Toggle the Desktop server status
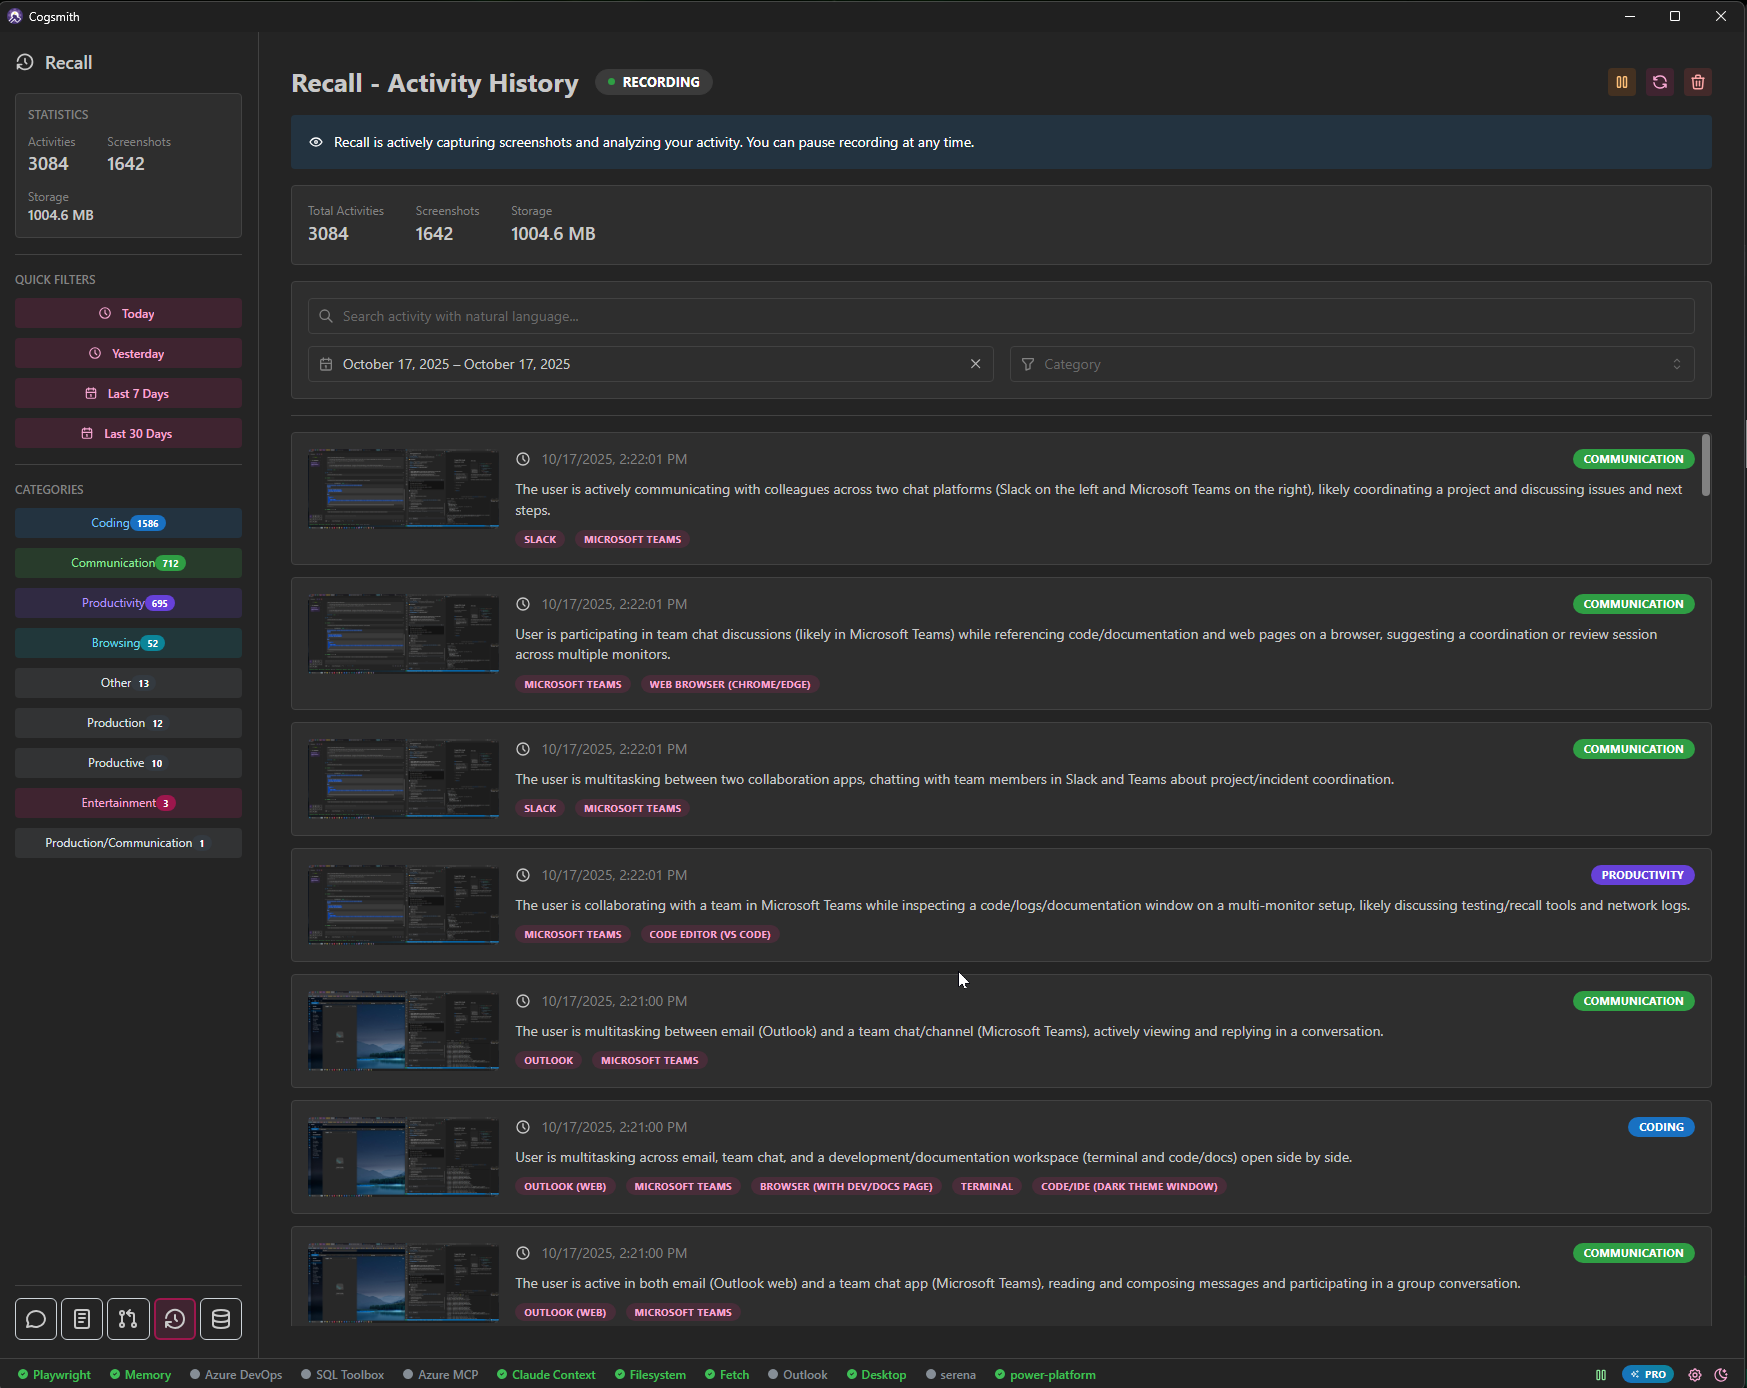The width and height of the screenshot is (1747, 1388). tap(877, 1374)
